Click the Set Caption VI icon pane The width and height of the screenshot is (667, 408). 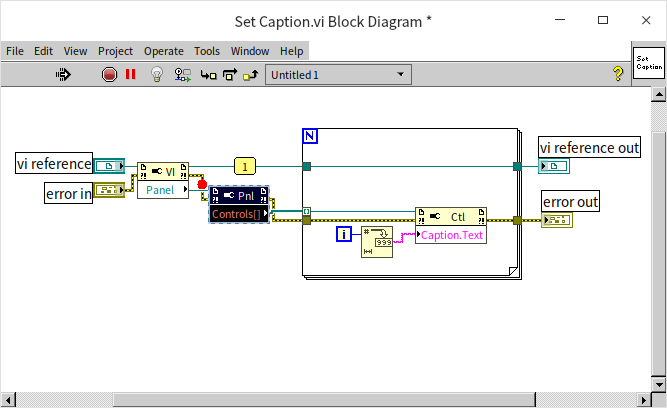point(648,64)
